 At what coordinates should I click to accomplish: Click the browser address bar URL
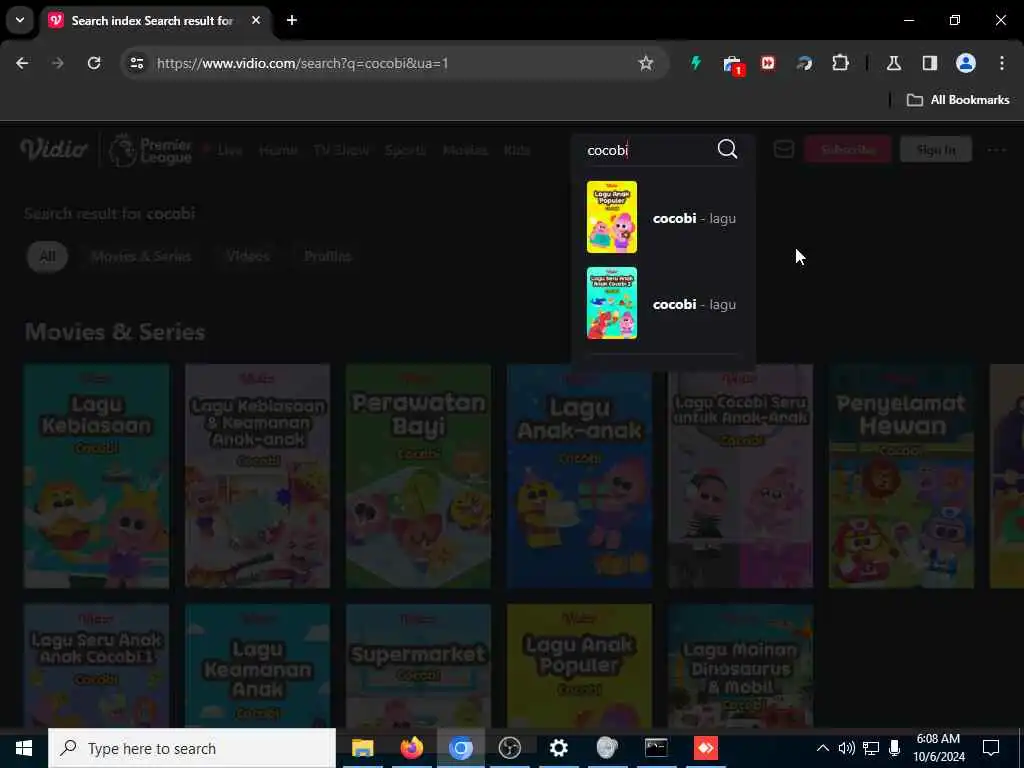(303, 63)
